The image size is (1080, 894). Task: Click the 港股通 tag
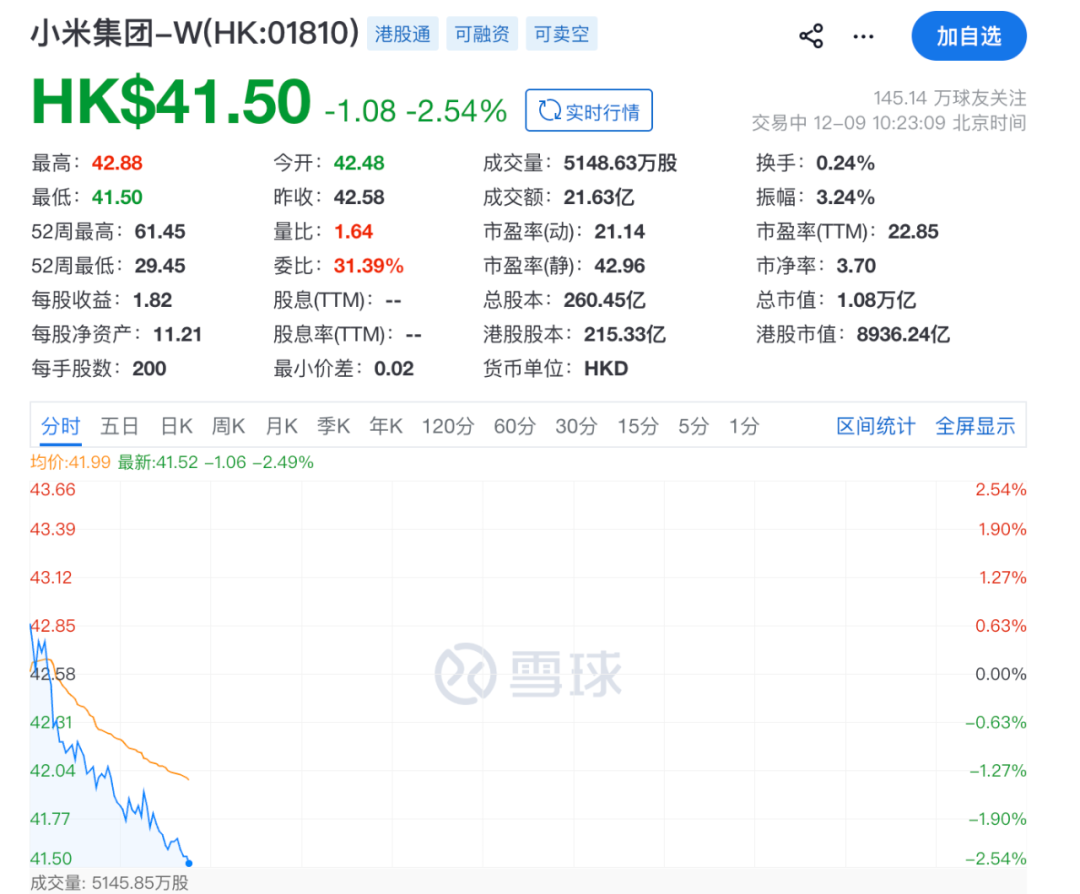point(402,34)
